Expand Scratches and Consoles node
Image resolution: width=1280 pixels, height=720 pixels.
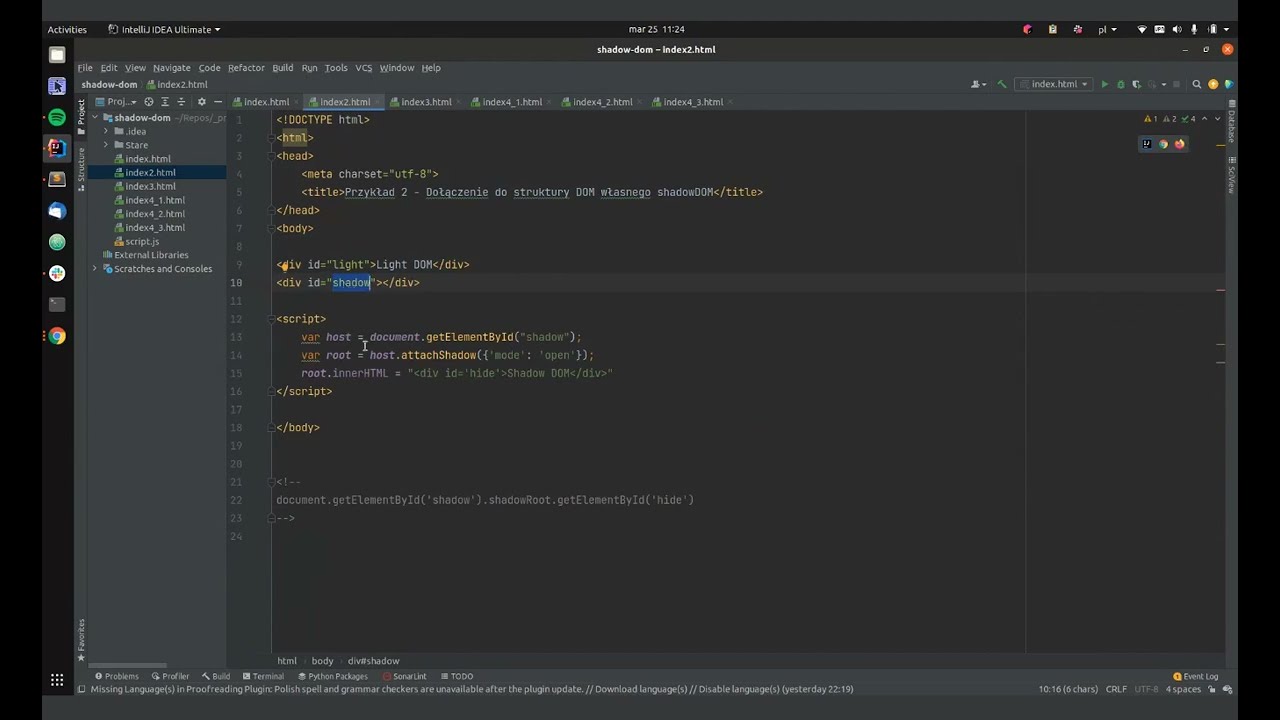(95, 269)
